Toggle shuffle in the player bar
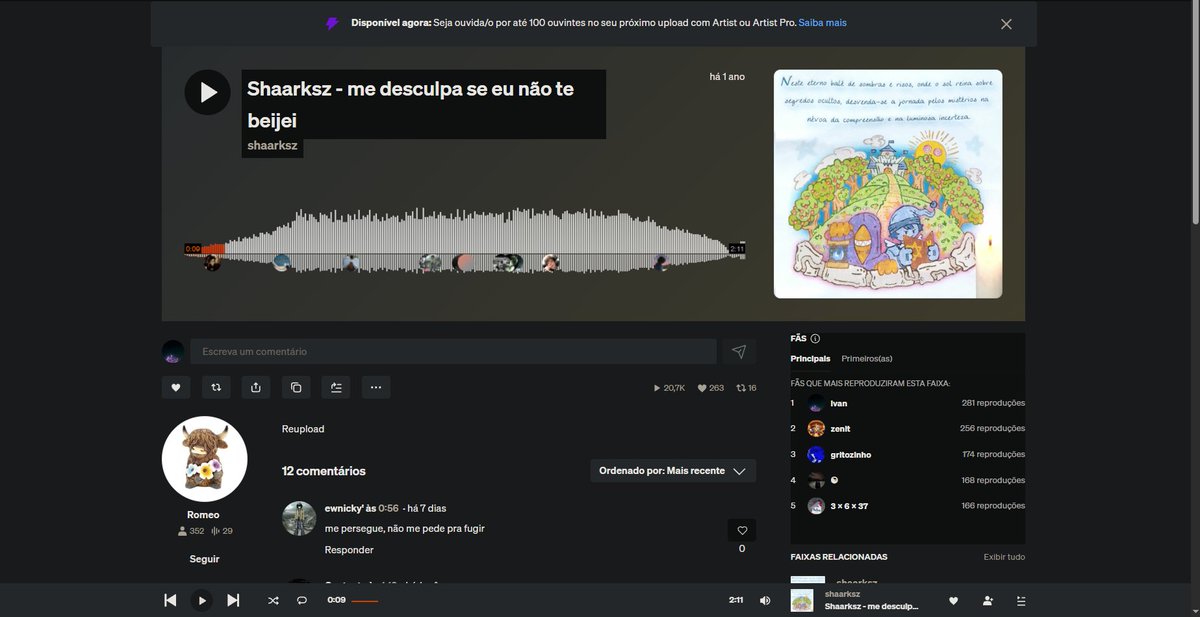This screenshot has width=1200, height=617. pos(273,600)
